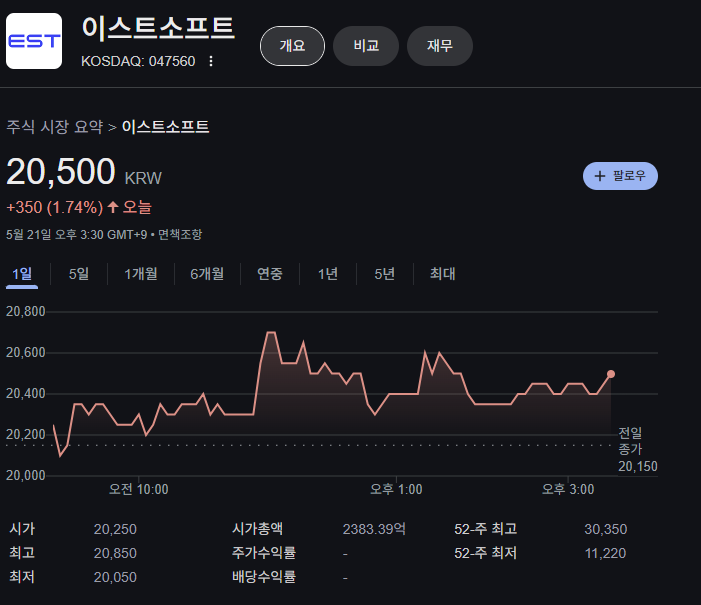The height and width of the screenshot is (605, 701).
Task: Click the 전일 종가 20,150 label
Action: pos(638,449)
